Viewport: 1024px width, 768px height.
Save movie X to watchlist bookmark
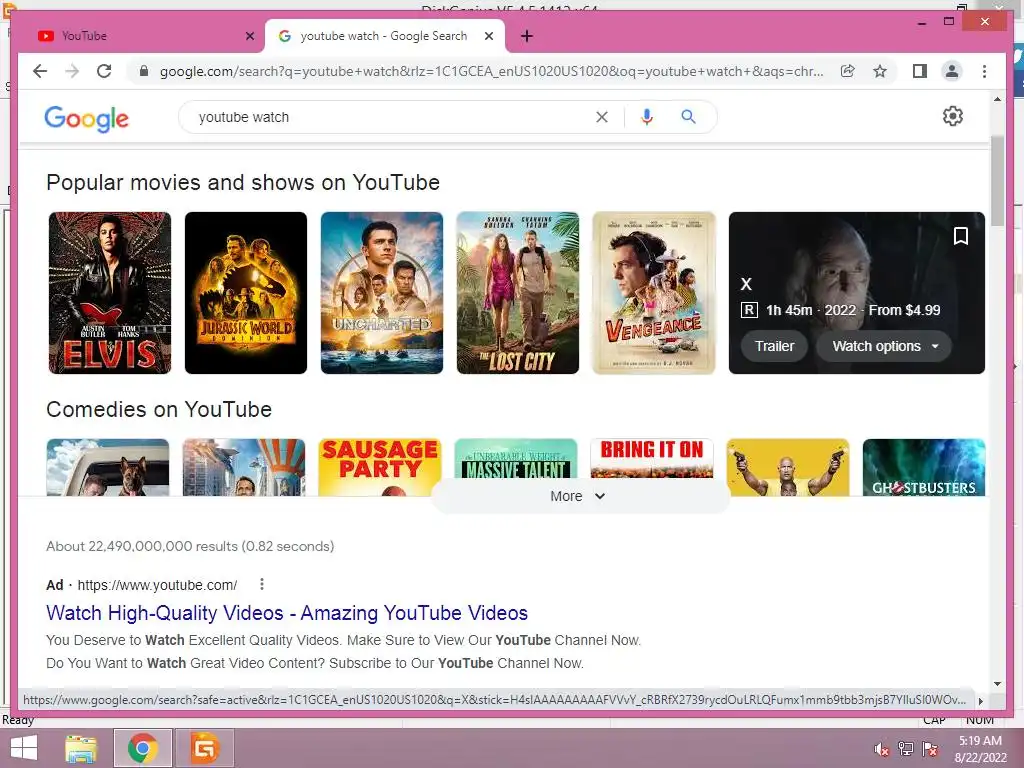[x=961, y=236]
